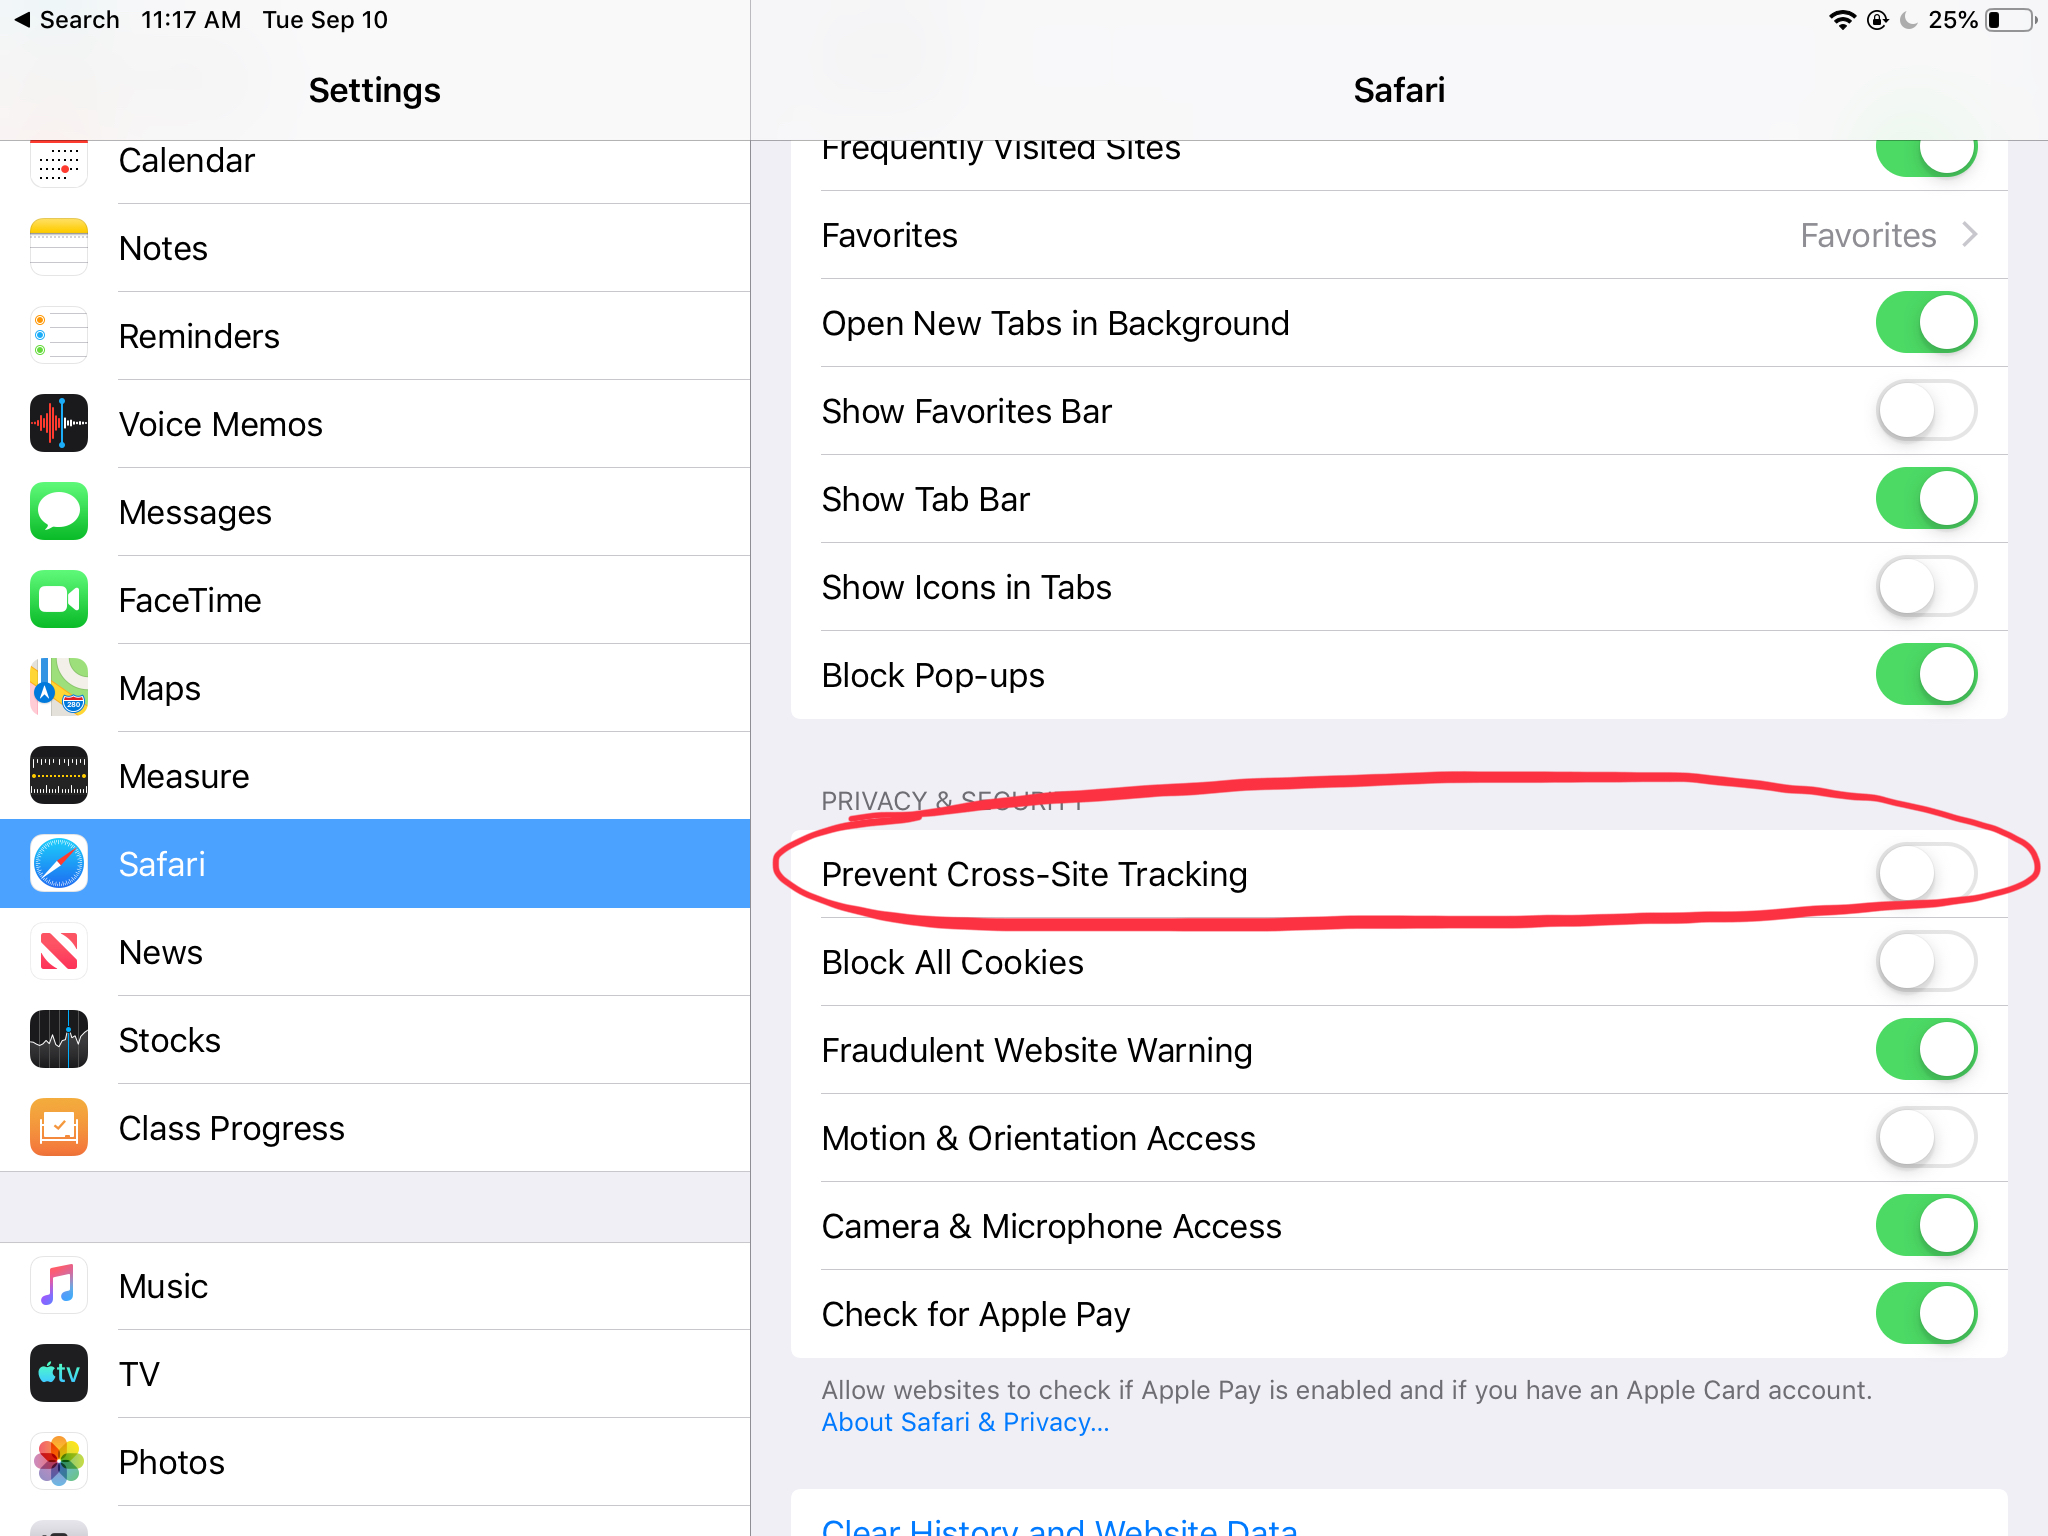Screen dimensions: 2048x1536
Task: Tap the Reminders app icon
Action: click(59, 335)
